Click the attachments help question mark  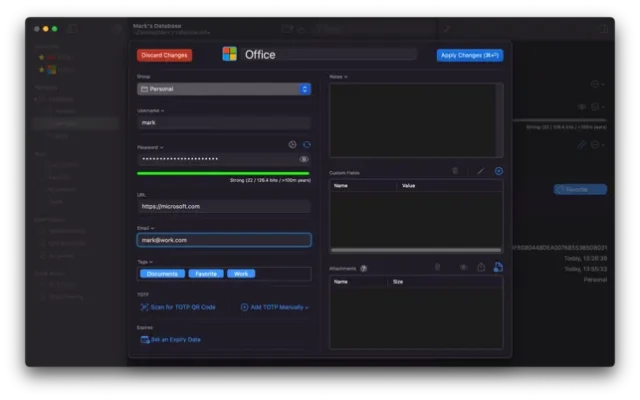coord(364,268)
